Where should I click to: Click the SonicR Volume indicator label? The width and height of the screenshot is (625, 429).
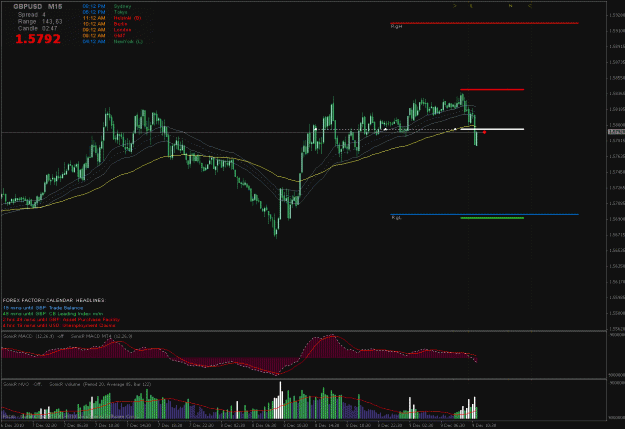tap(100, 384)
